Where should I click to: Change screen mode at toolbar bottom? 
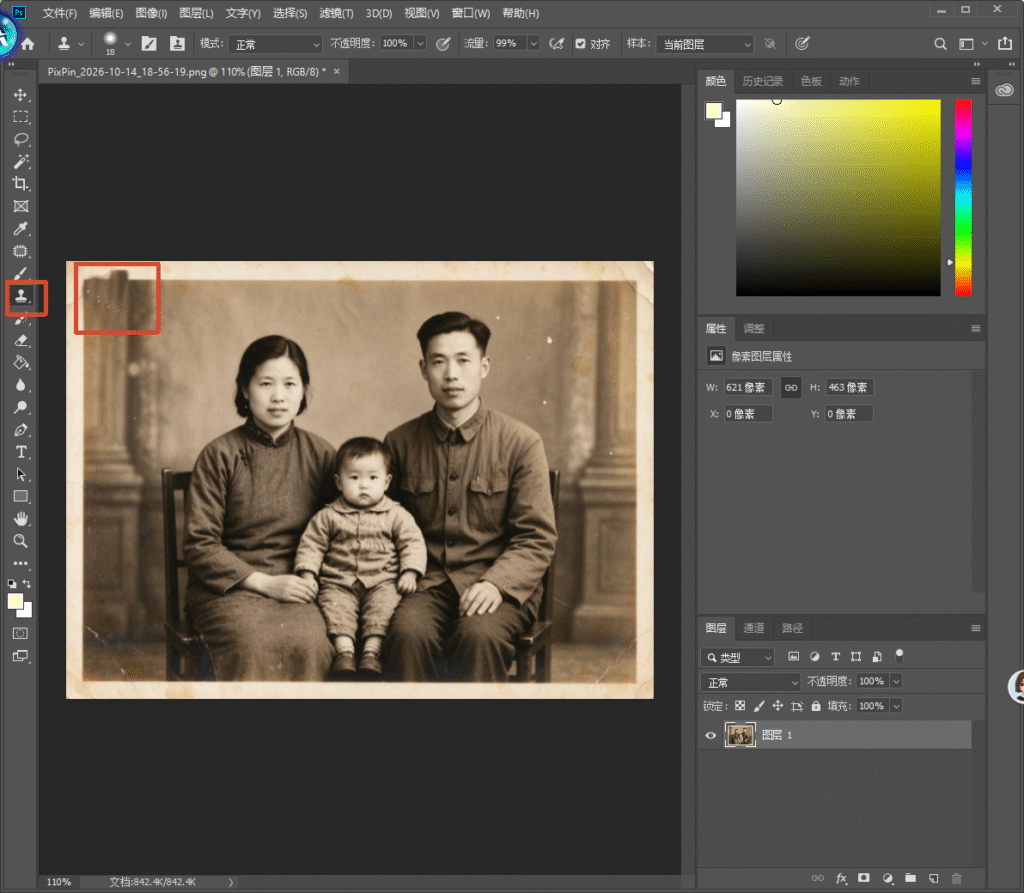21,656
